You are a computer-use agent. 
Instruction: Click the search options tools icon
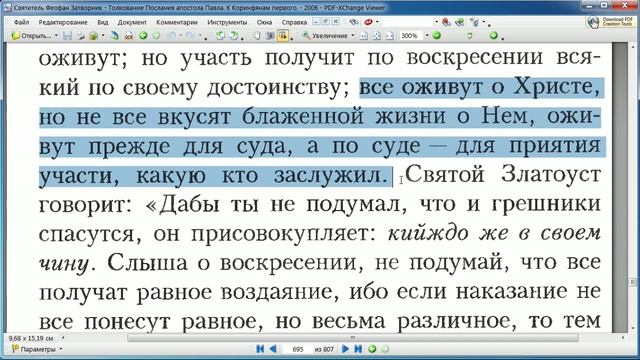pyautogui.click(x=474, y=22)
